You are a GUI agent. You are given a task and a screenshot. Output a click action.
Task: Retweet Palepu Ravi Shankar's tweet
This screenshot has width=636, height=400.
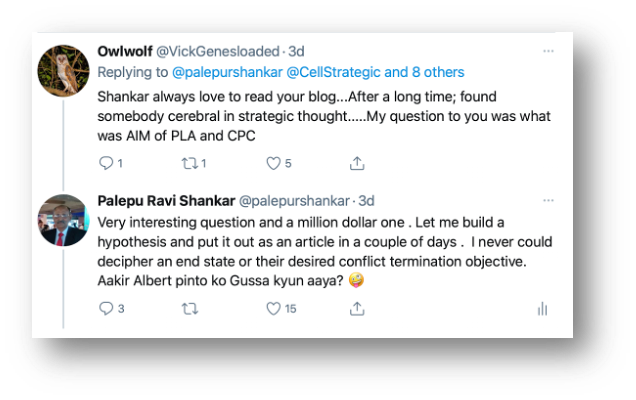pos(190,309)
